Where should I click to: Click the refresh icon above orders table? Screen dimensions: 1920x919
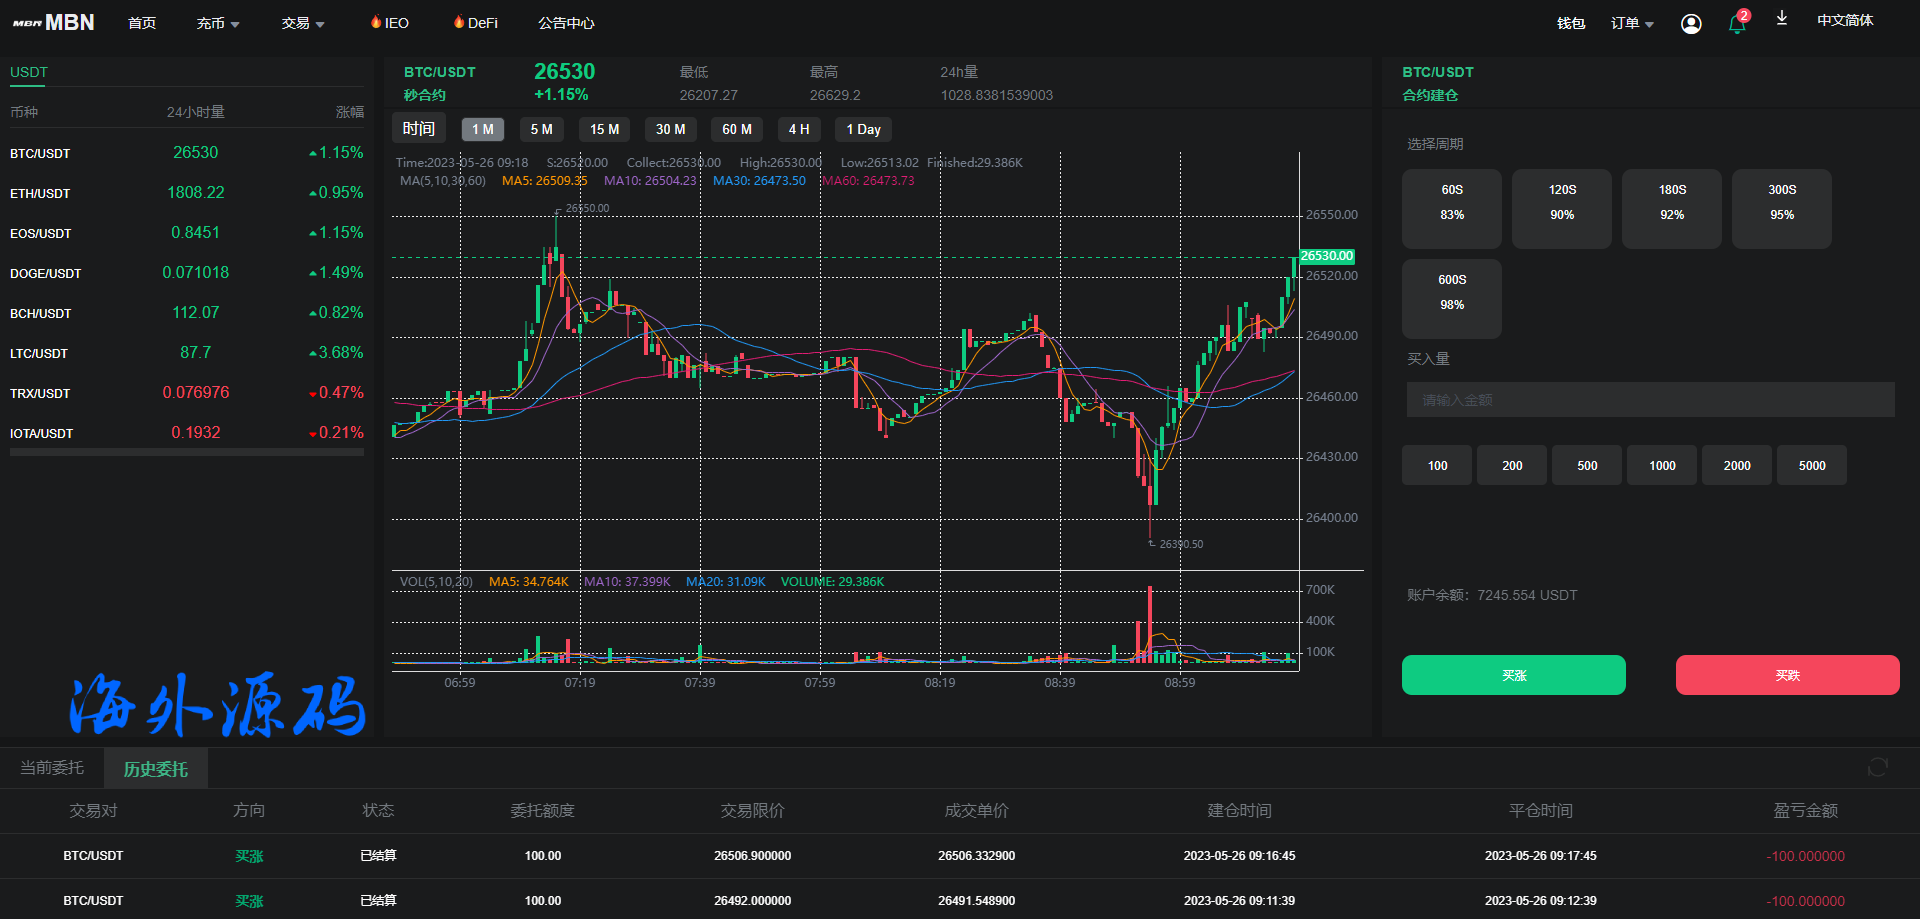pos(1877,767)
